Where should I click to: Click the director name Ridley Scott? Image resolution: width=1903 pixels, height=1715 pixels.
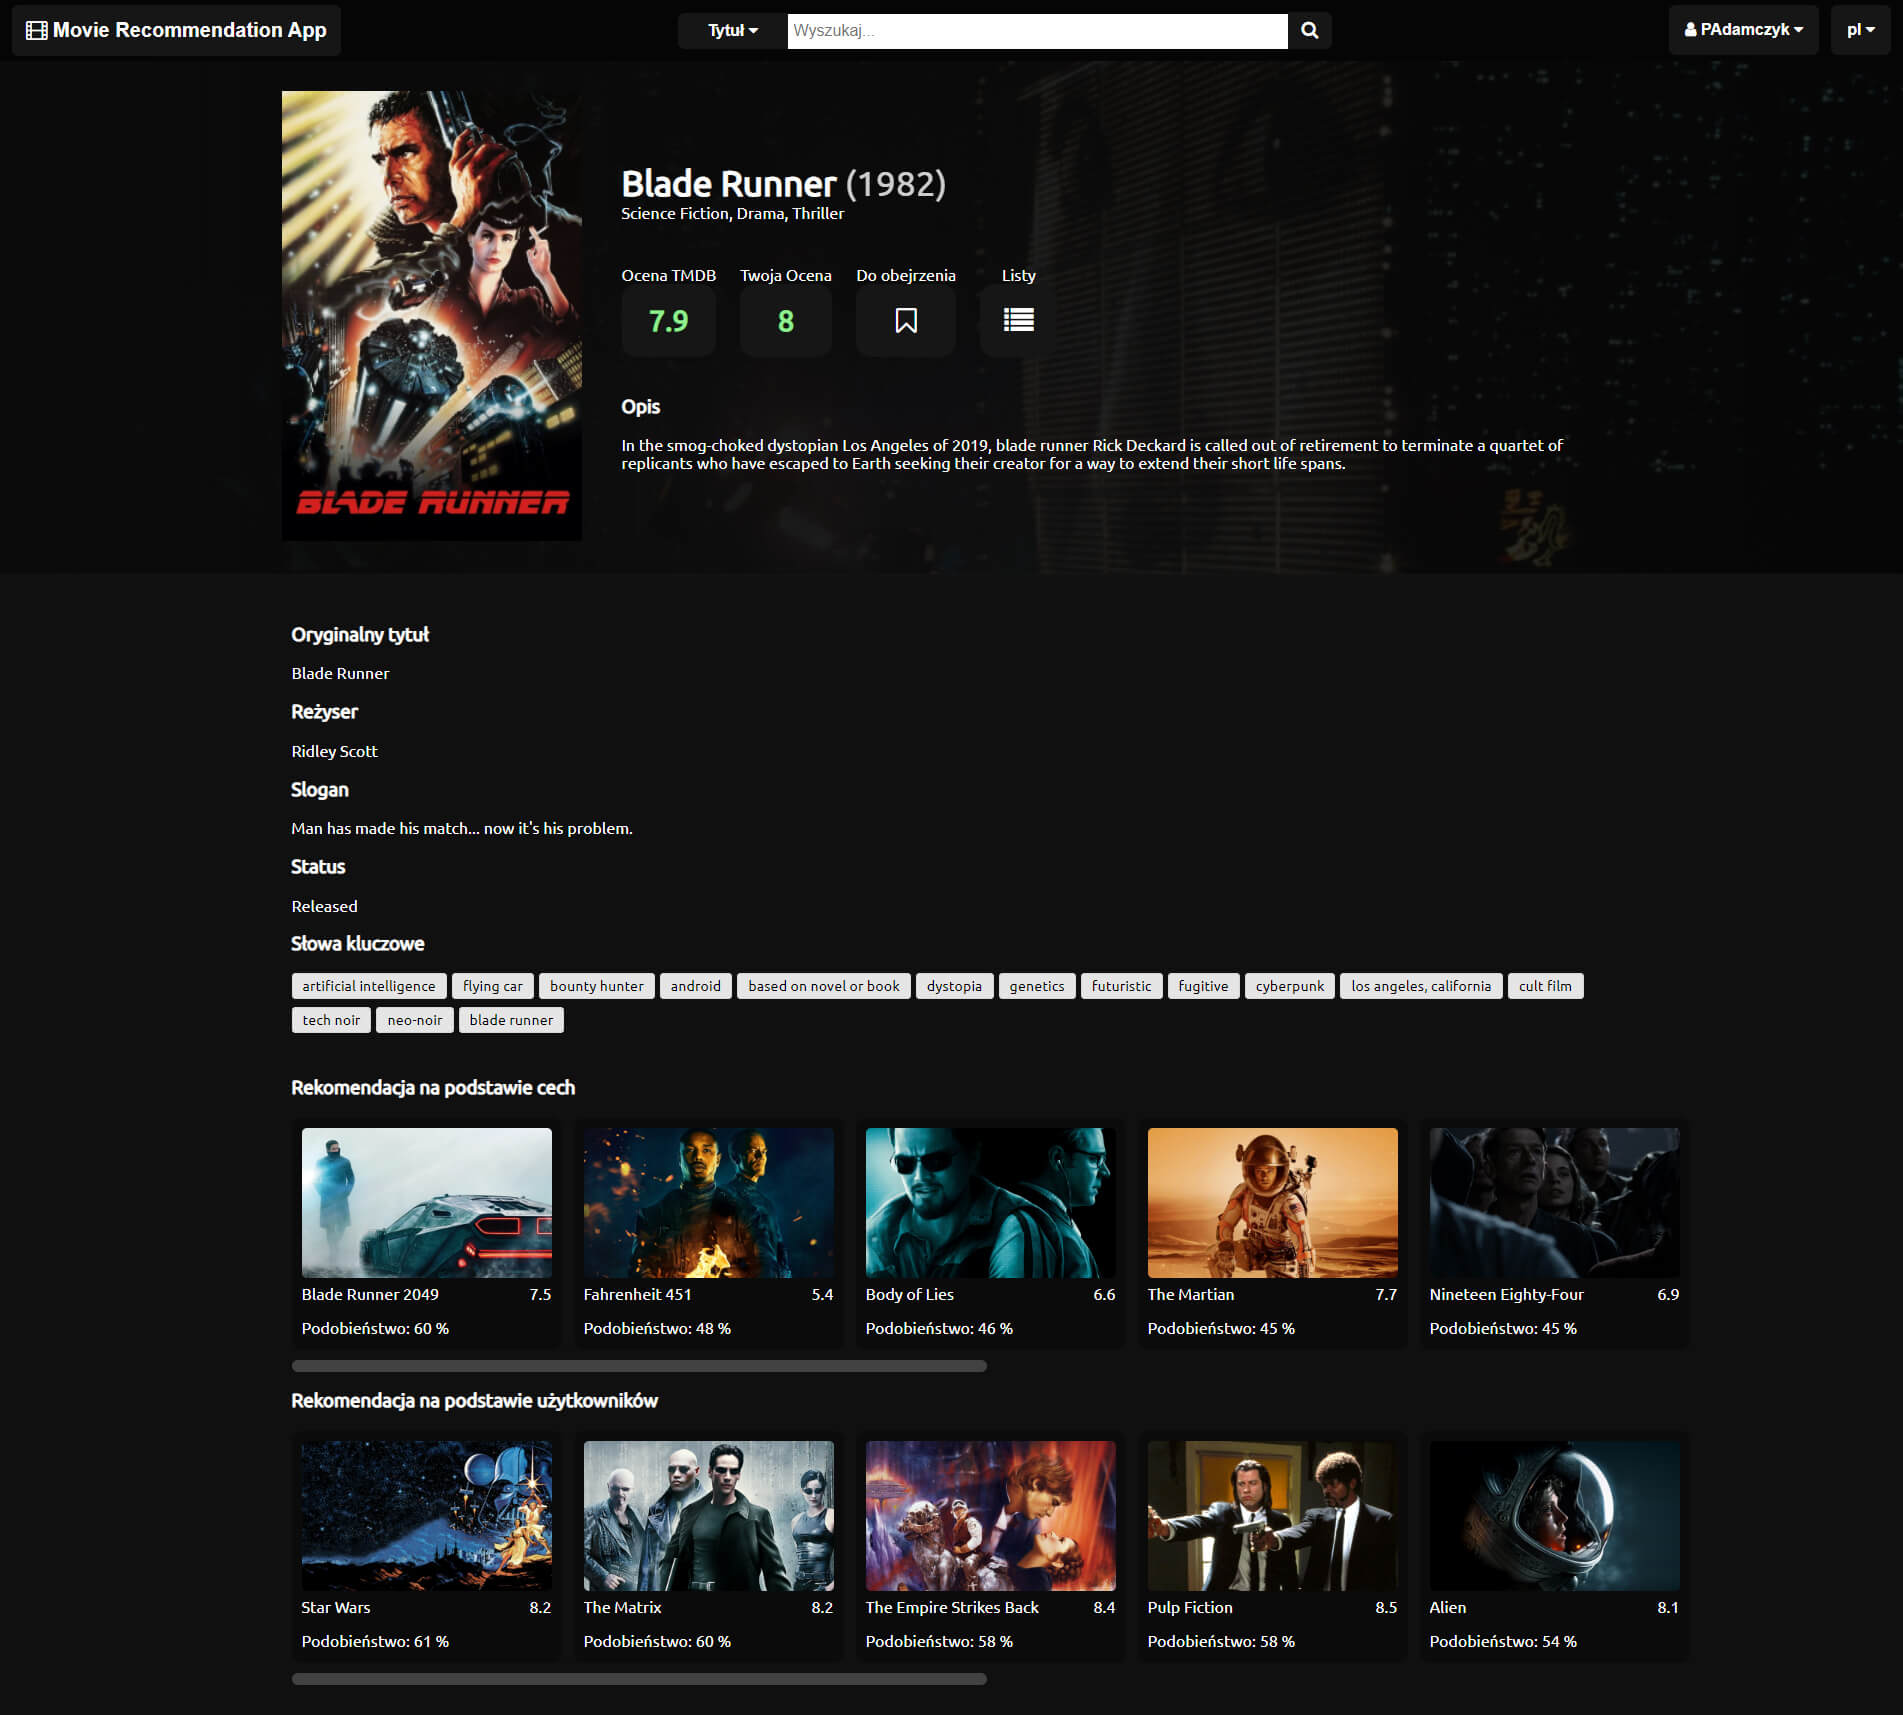[x=334, y=751]
